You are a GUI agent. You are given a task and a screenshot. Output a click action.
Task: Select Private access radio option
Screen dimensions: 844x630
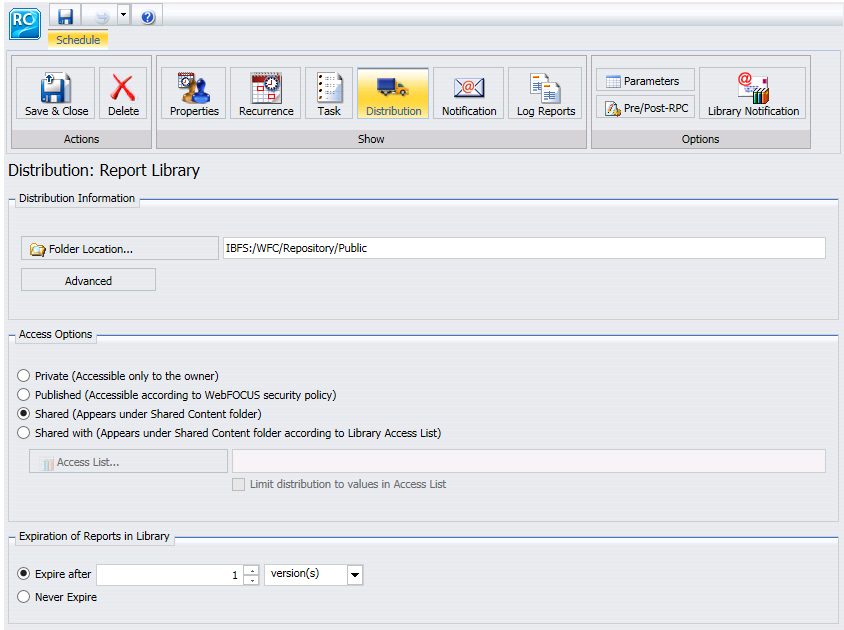(x=23, y=376)
